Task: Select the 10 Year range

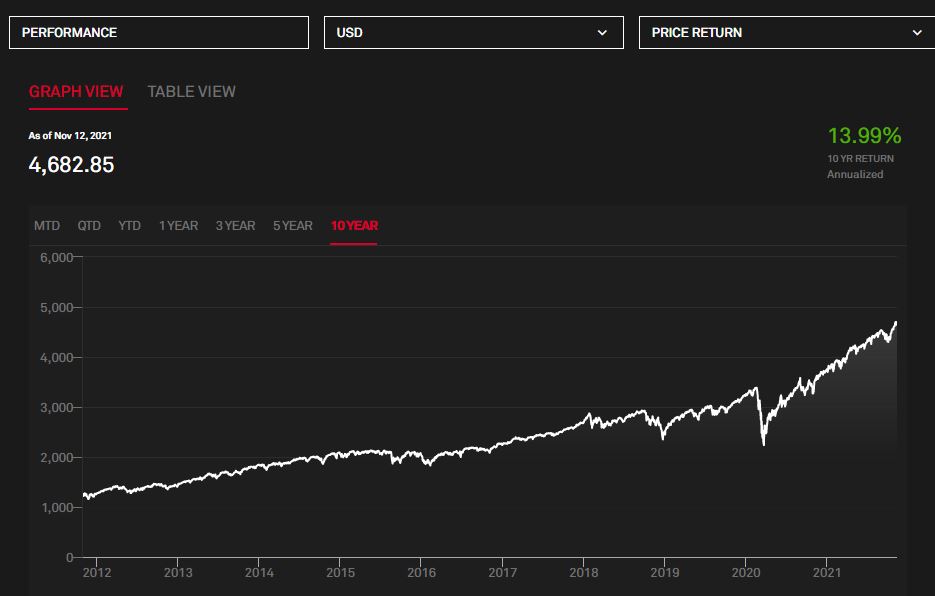Action: coord(354,226)
